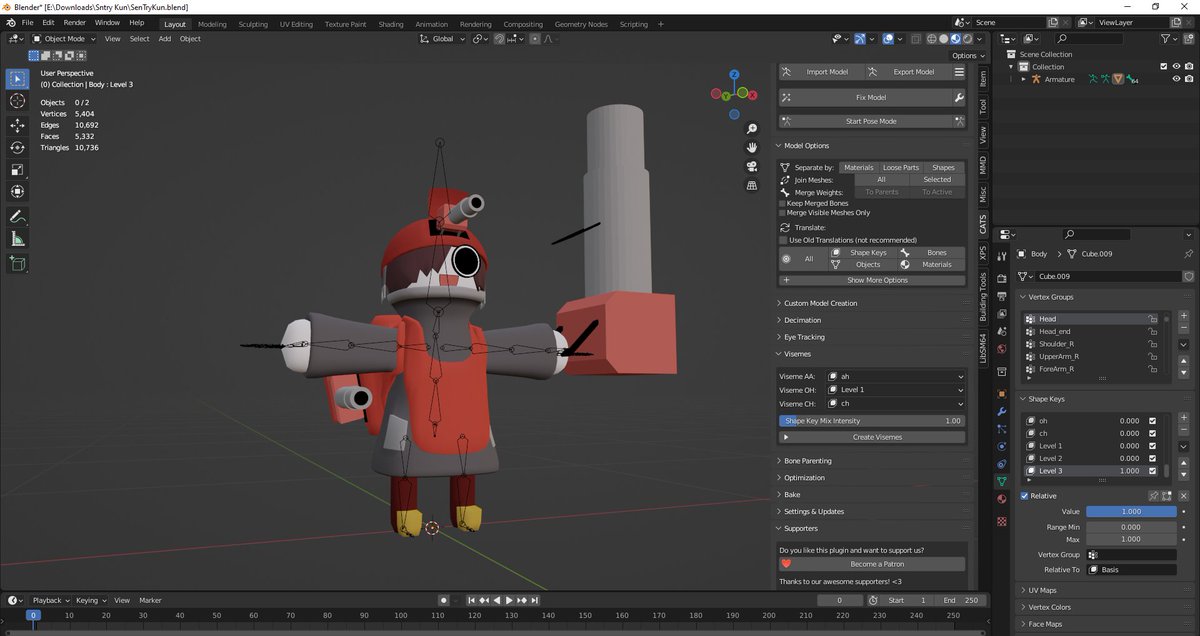1200x636 pixels.
Task: Open Viseme AA dropdown
Action: pyautogui.click(x=896, y=376)
